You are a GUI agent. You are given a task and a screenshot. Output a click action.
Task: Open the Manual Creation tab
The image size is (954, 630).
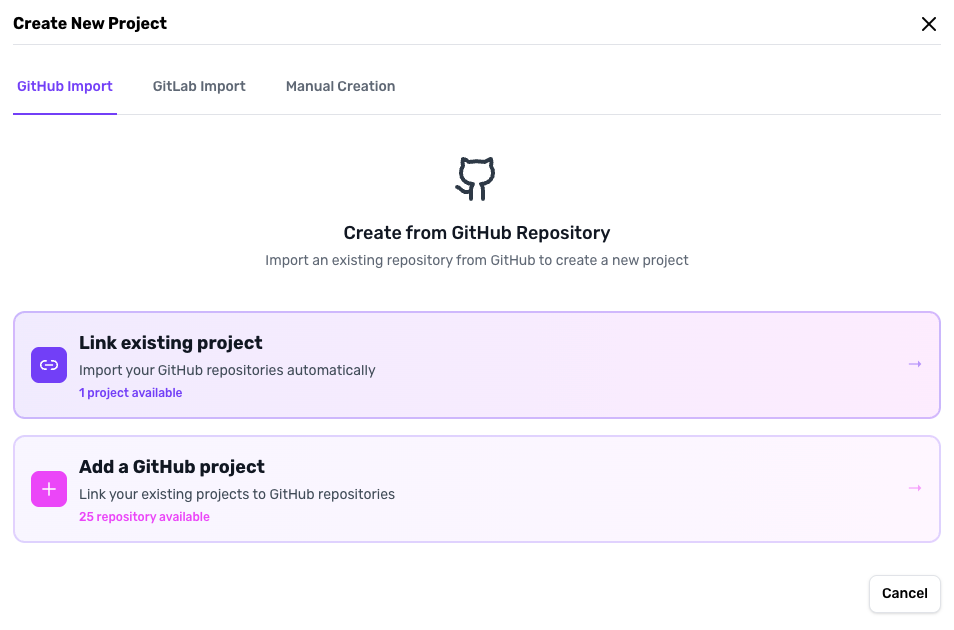pyautogui.click(x=340, y=86)
